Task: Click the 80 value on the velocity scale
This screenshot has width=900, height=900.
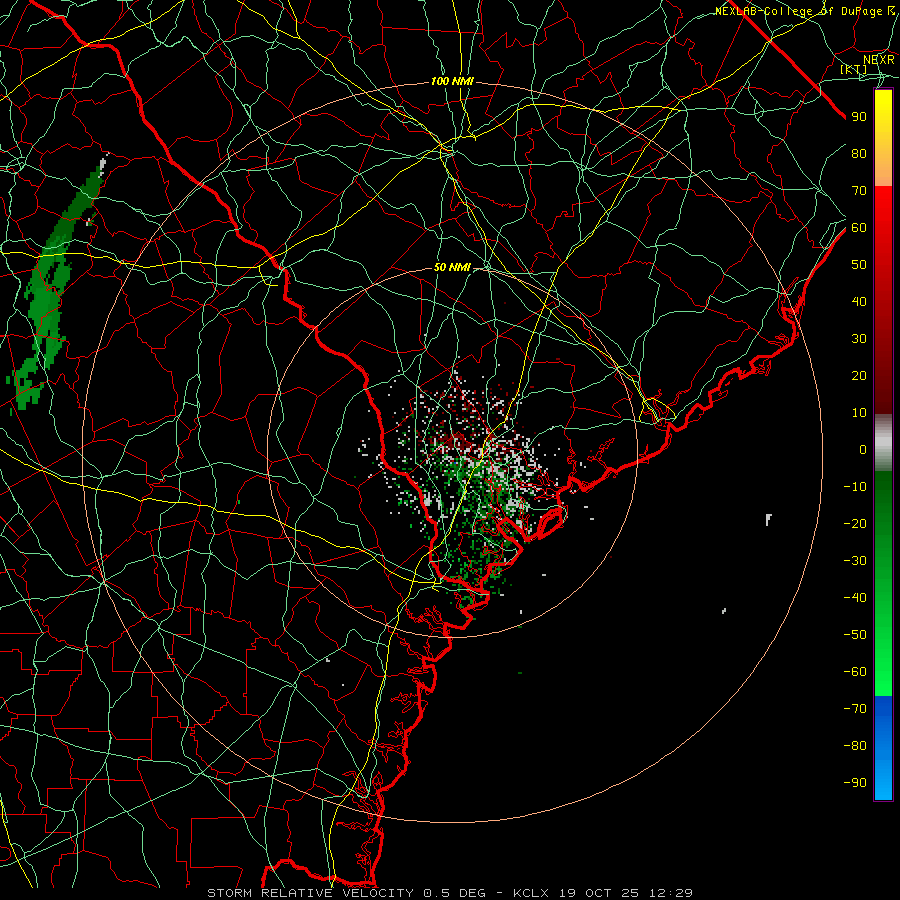Action: pos(859,153)
